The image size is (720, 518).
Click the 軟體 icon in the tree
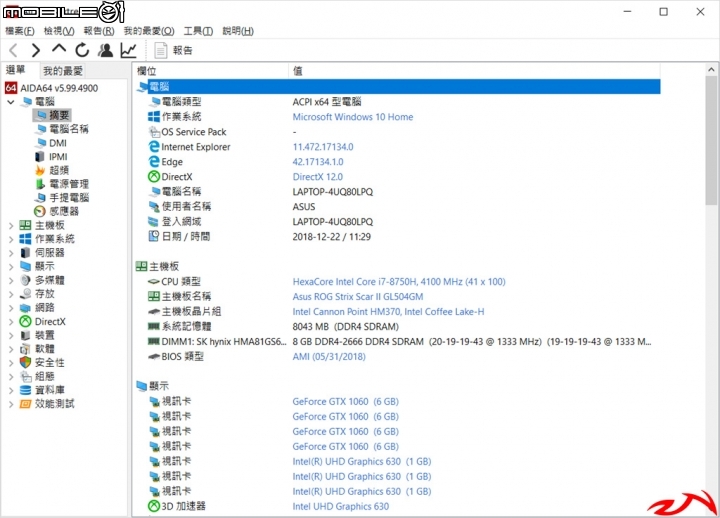tap(25, 349)
